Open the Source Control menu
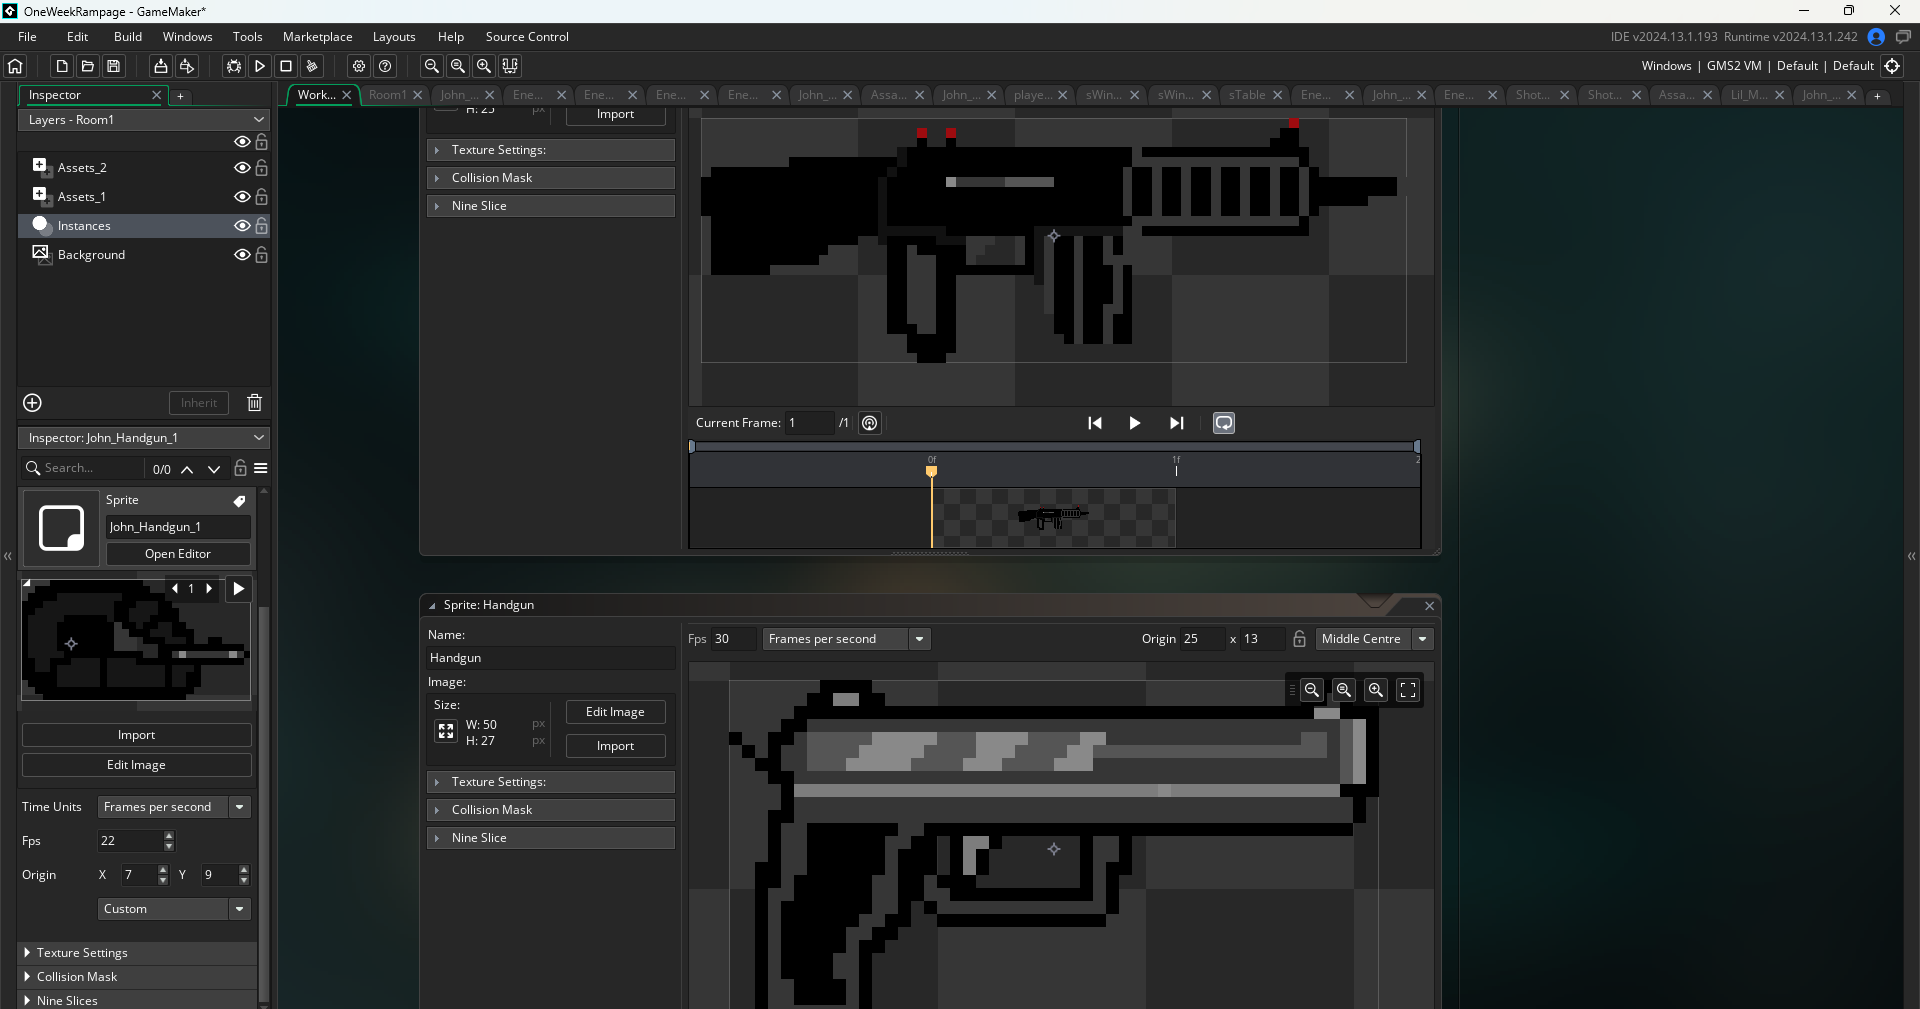Screen dimensions: 1920x1009 pos(527,37)
